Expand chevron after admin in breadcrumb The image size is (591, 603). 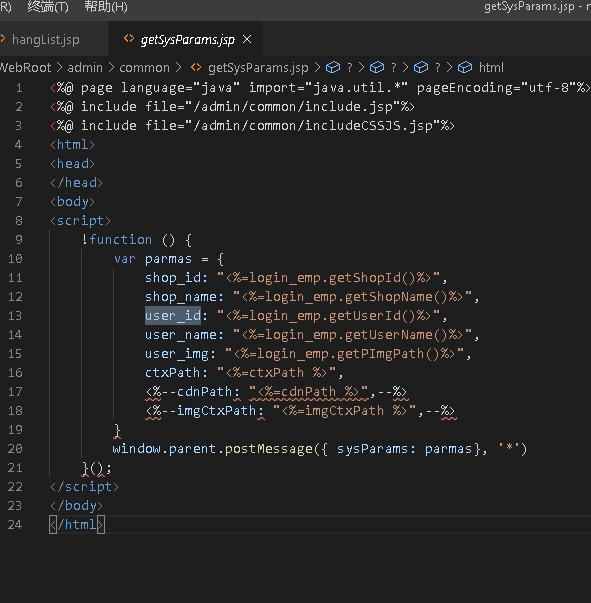112,68
